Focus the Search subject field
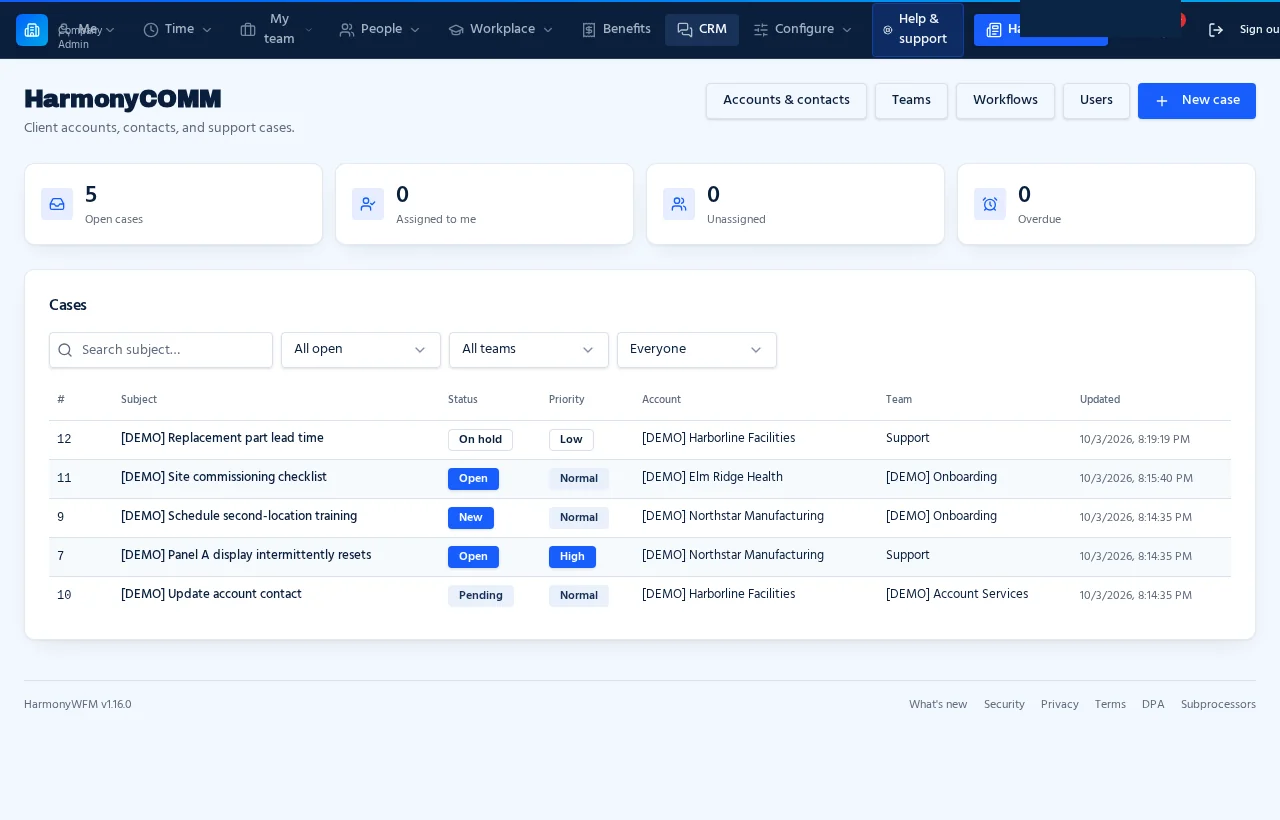This screenshot has width=1280, height=820. (161, 350)
